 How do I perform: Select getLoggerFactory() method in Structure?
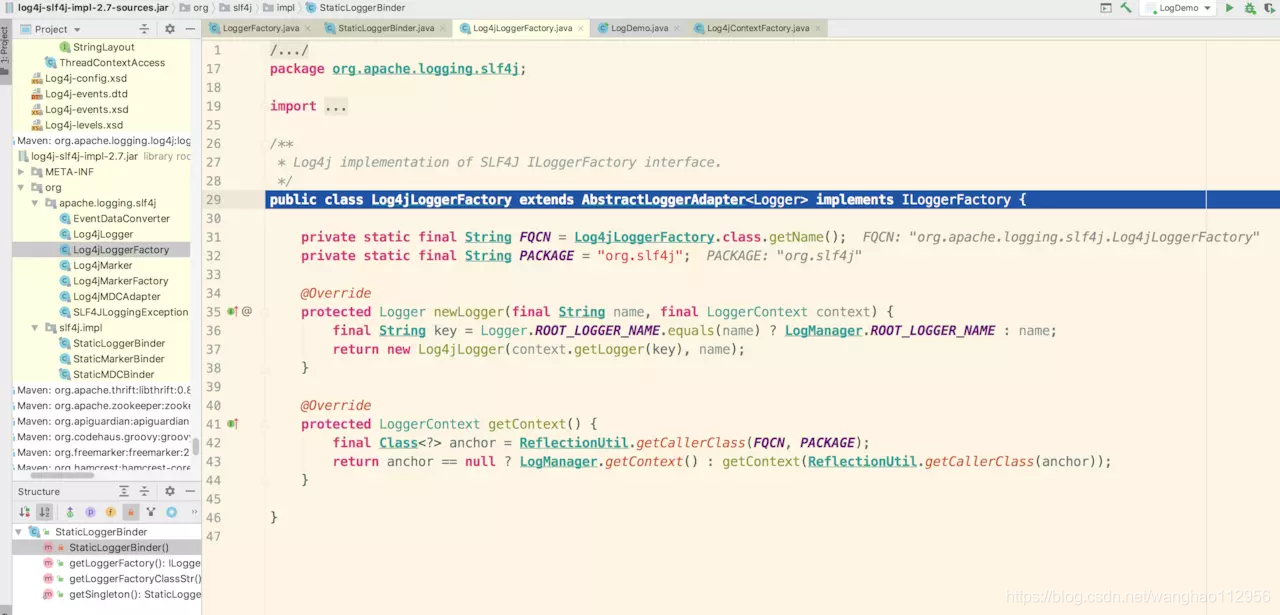click(134, 563)
